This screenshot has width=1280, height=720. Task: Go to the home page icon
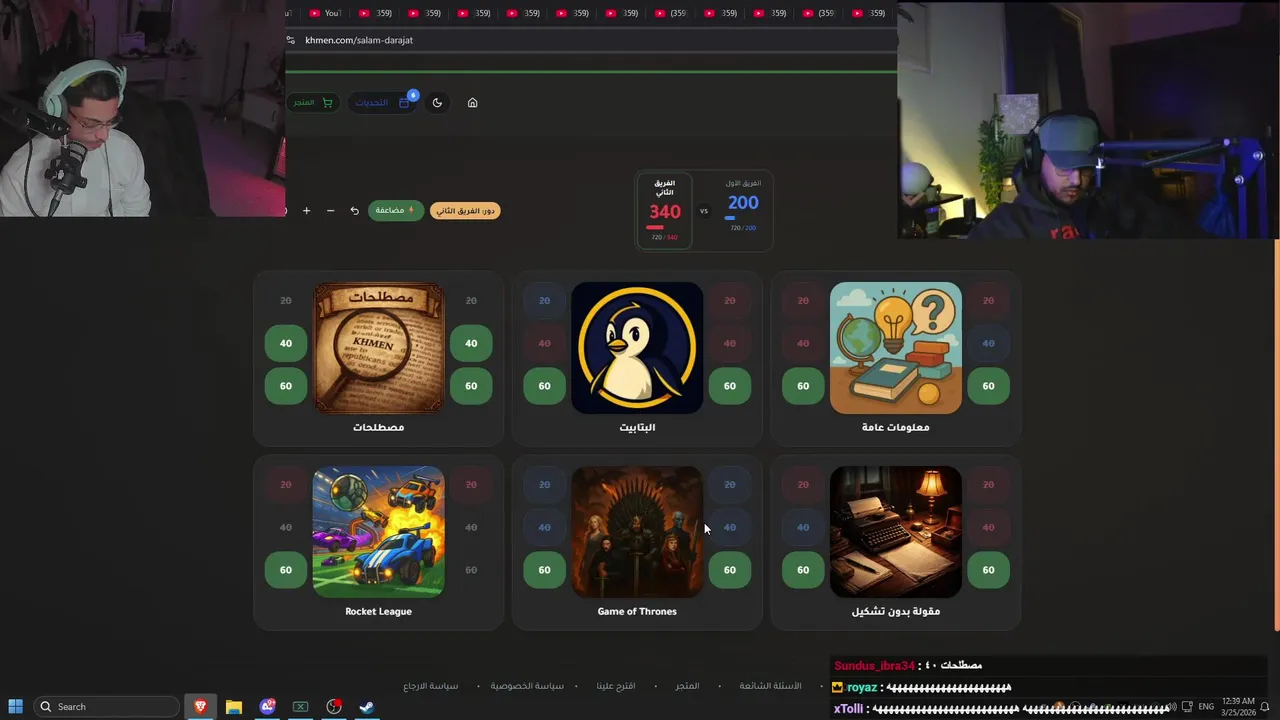pyautogui.click(x=472, y=102)
